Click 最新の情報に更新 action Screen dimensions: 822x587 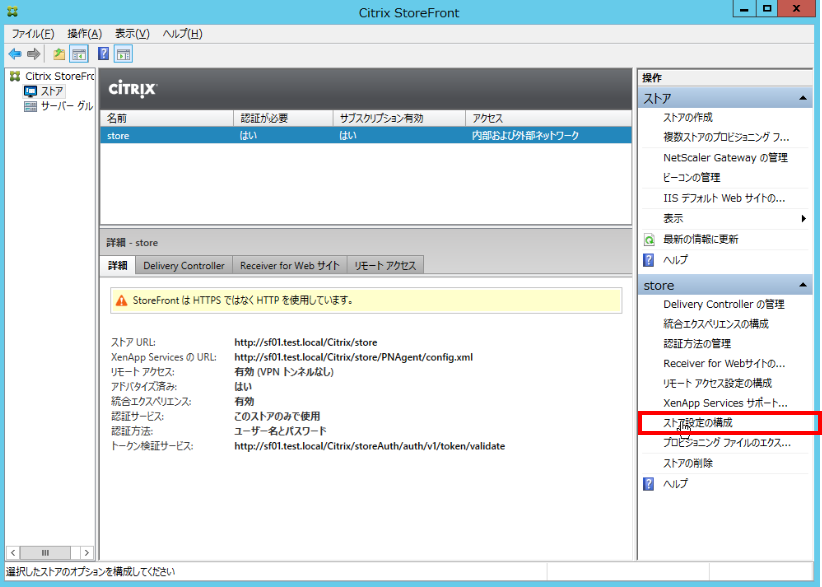point(700,240)
